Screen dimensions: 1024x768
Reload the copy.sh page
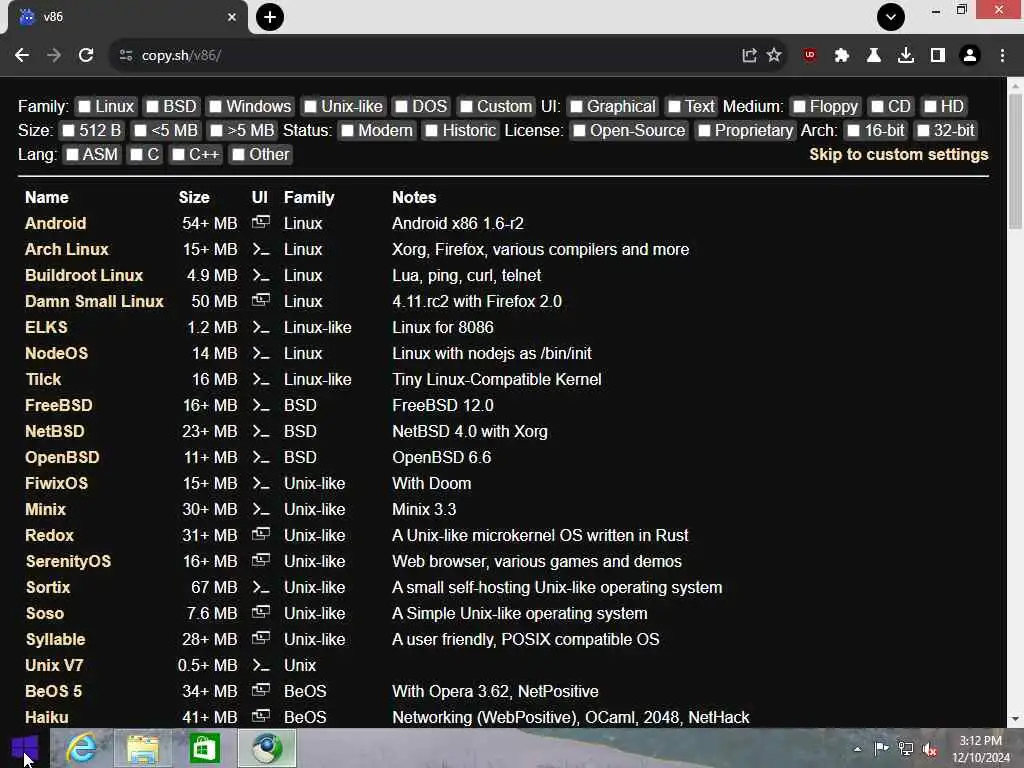click(86, 56)
